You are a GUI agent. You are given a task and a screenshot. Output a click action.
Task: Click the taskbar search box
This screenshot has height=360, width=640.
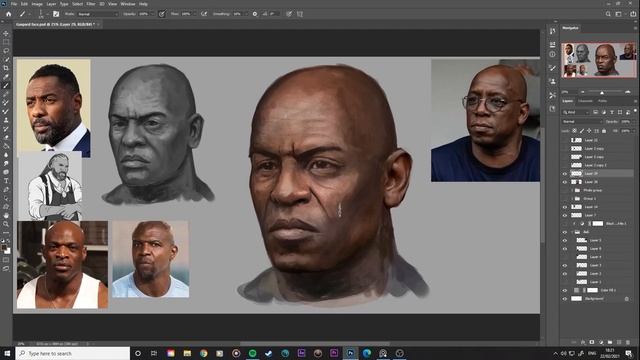point(73,353)
